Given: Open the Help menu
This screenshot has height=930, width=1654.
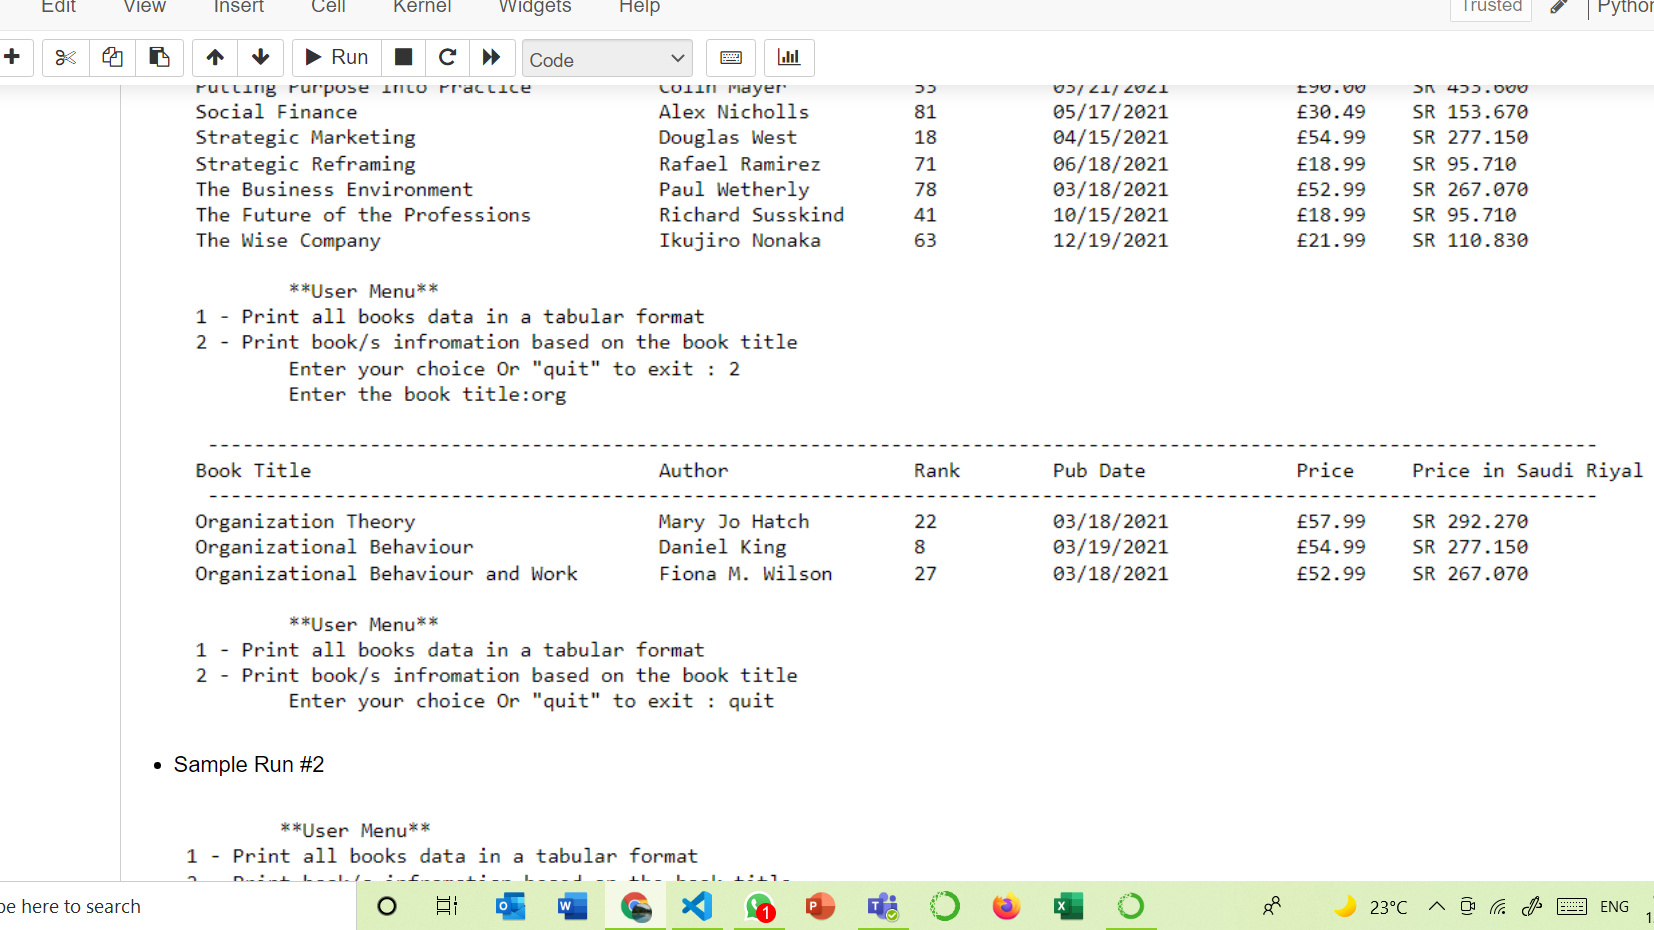Looking at the screenshot, I should click(x=639, y=7).
